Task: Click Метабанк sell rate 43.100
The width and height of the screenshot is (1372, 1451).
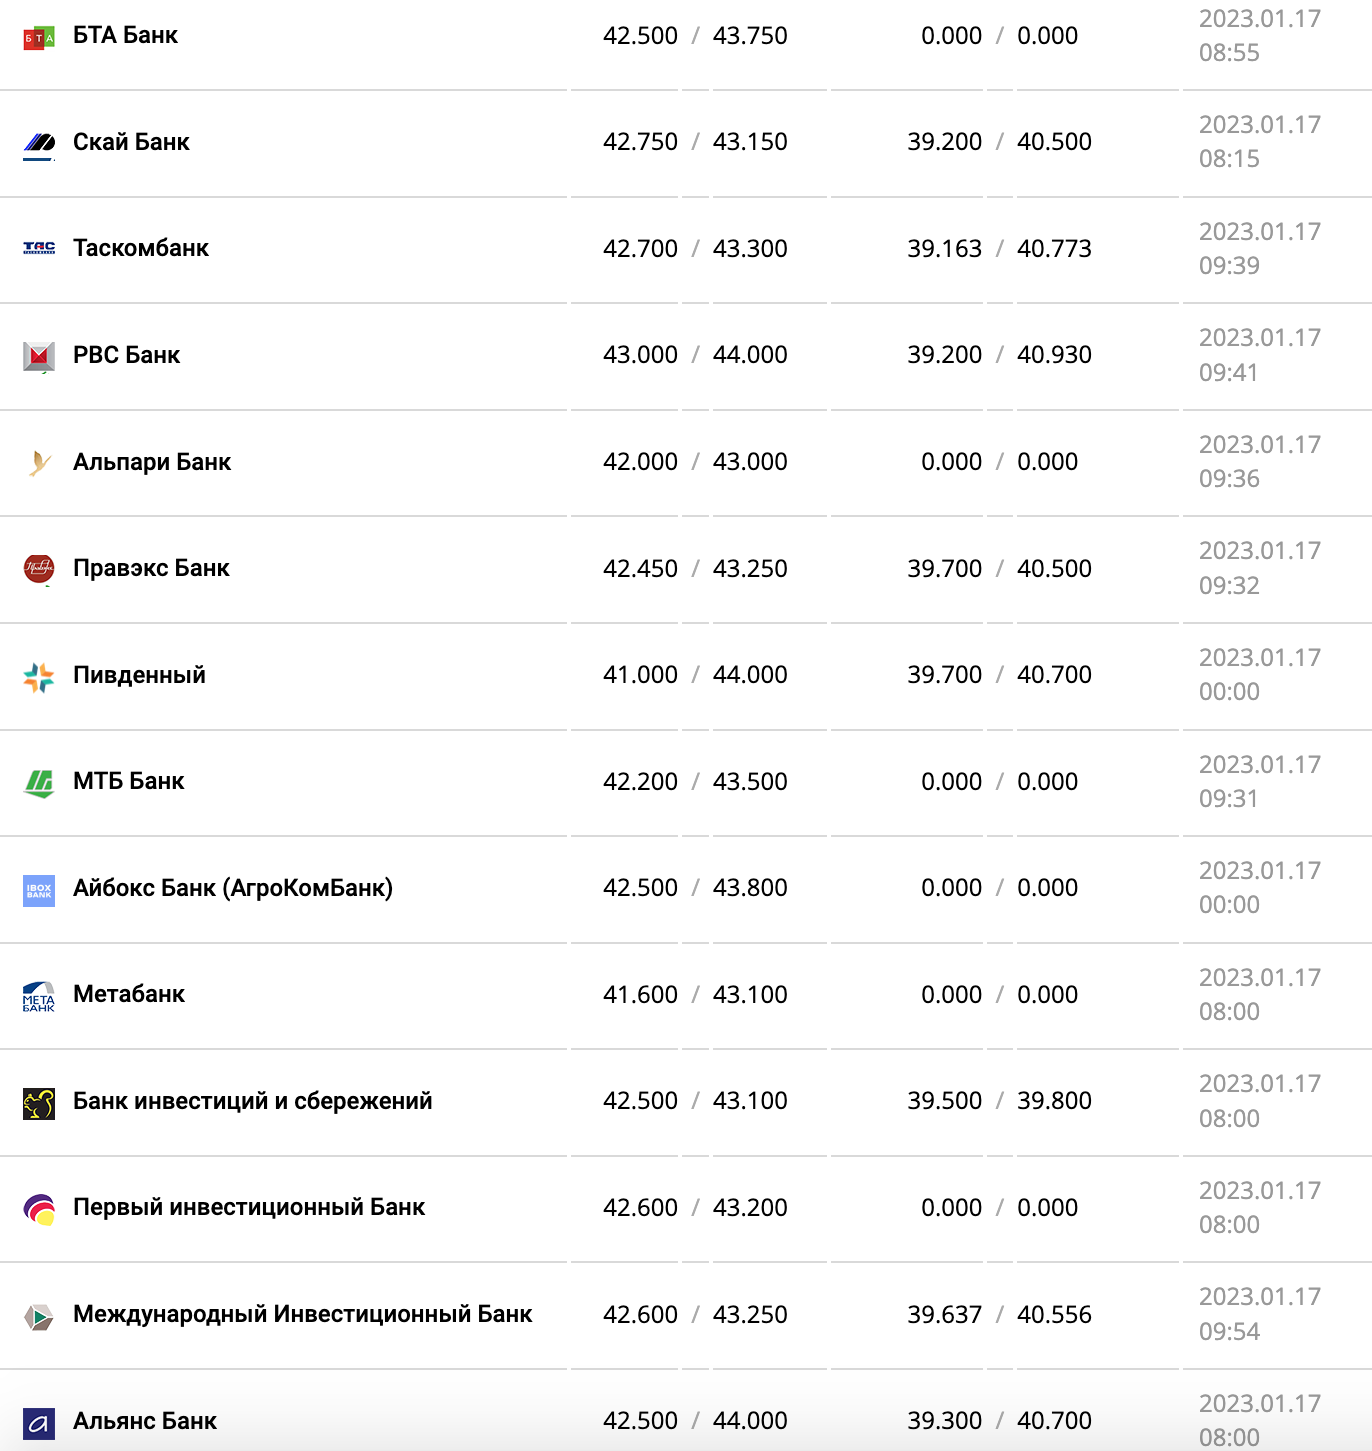Action: 750,995
